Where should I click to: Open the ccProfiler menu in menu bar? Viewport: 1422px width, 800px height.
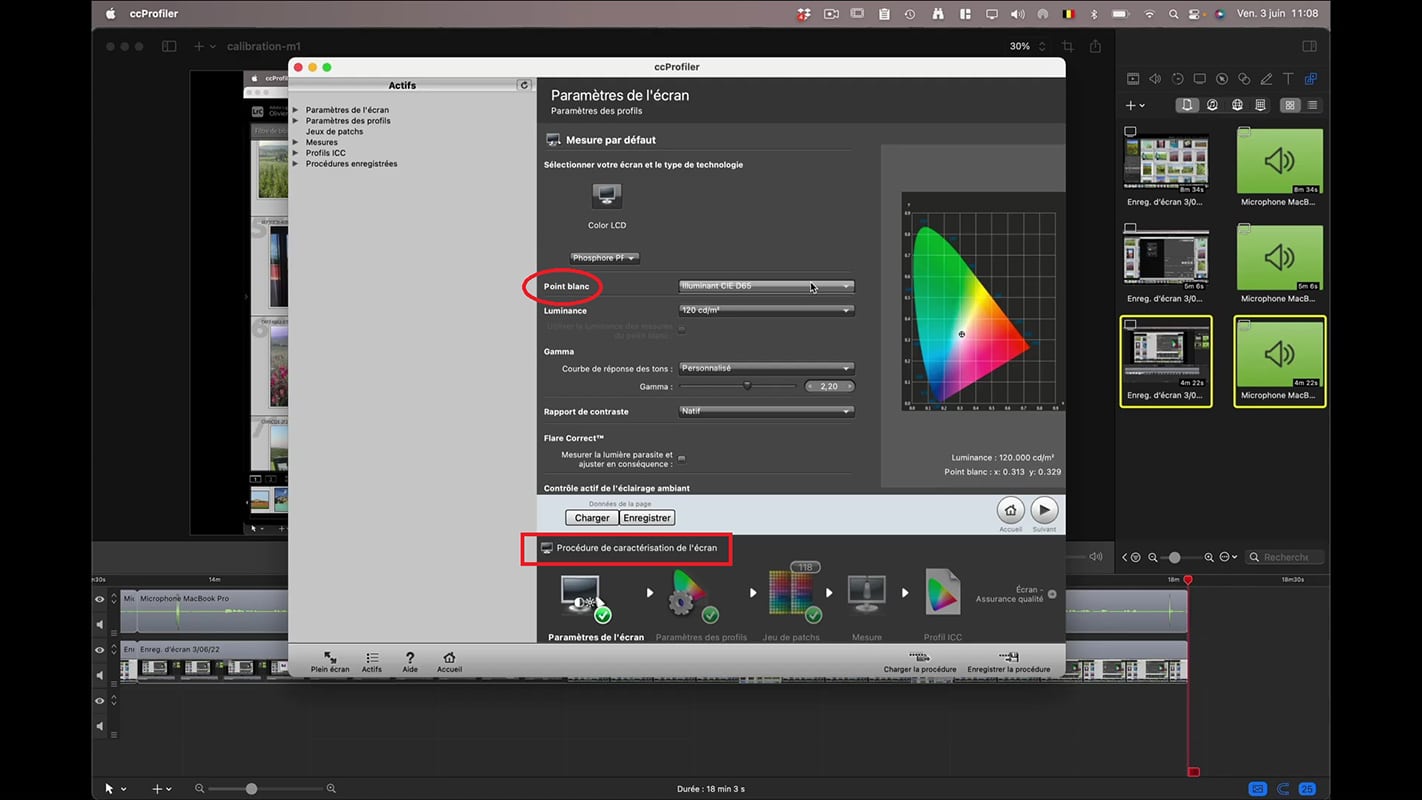click(x=154, y=14)
